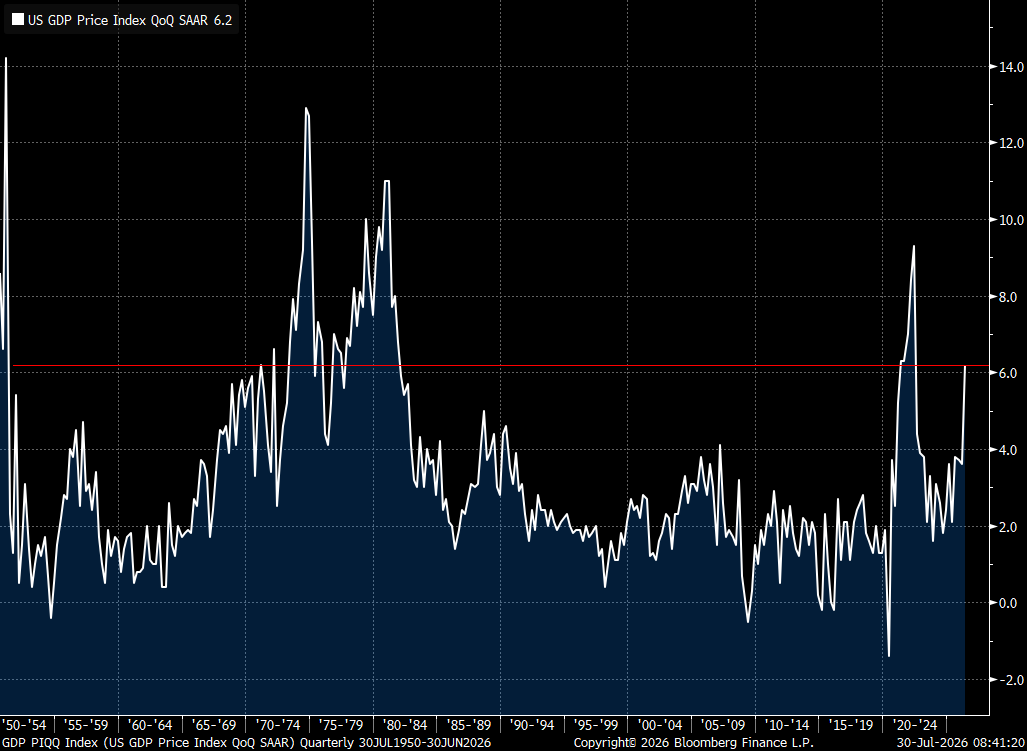Select the '55-'59 x-axis period label
Screen dimensions: 1027x751
(86, 725)
